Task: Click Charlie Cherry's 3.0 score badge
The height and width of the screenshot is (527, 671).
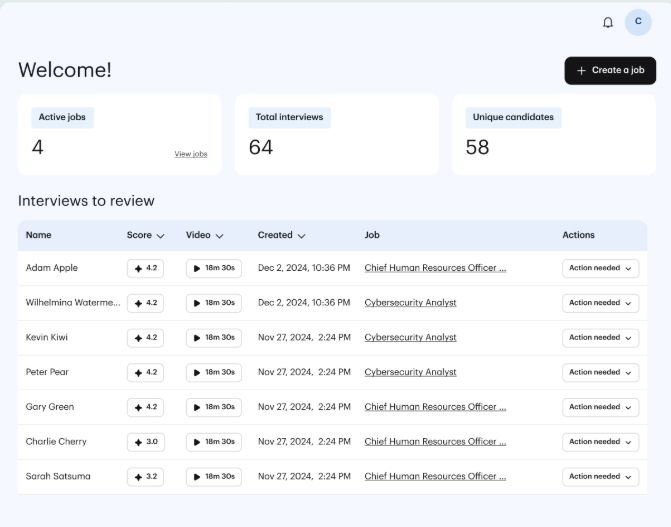Action: click(145, 442)
